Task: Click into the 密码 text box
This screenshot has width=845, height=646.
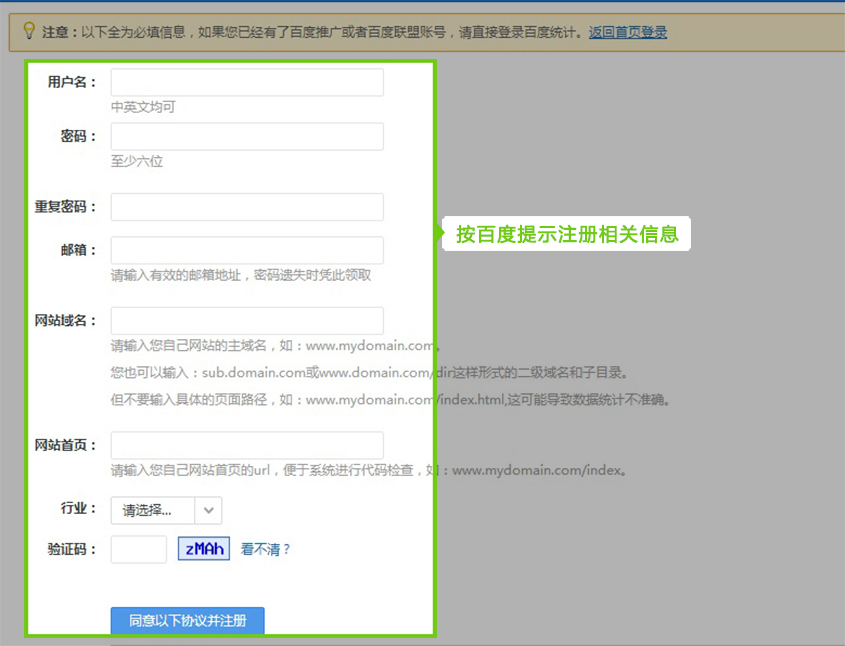Action: point(247,137)
